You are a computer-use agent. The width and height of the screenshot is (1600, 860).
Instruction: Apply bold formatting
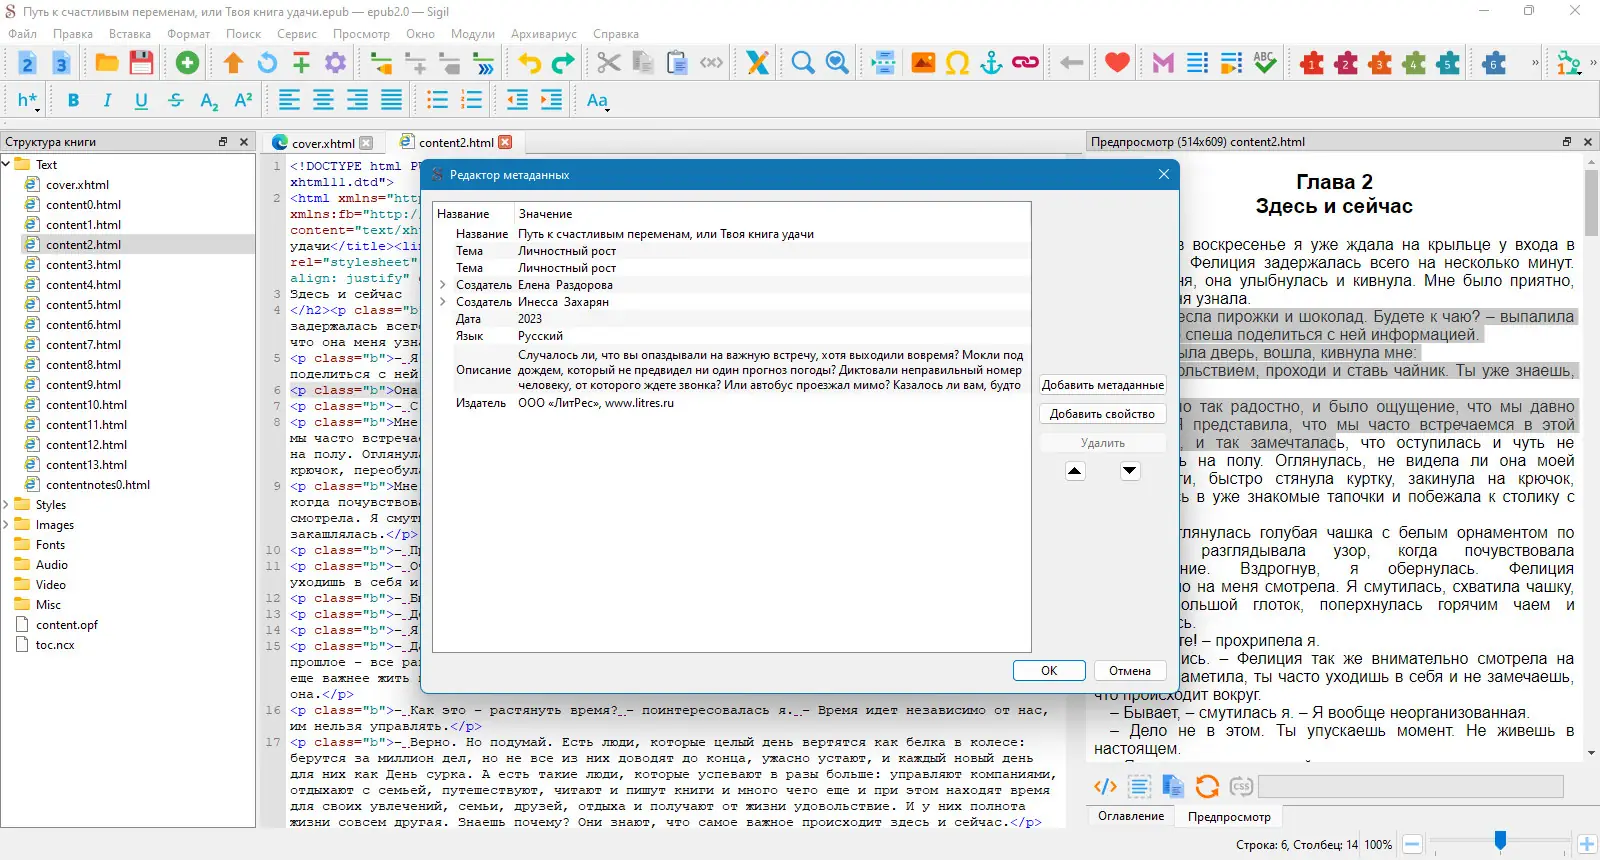click(x=73, y=100)
